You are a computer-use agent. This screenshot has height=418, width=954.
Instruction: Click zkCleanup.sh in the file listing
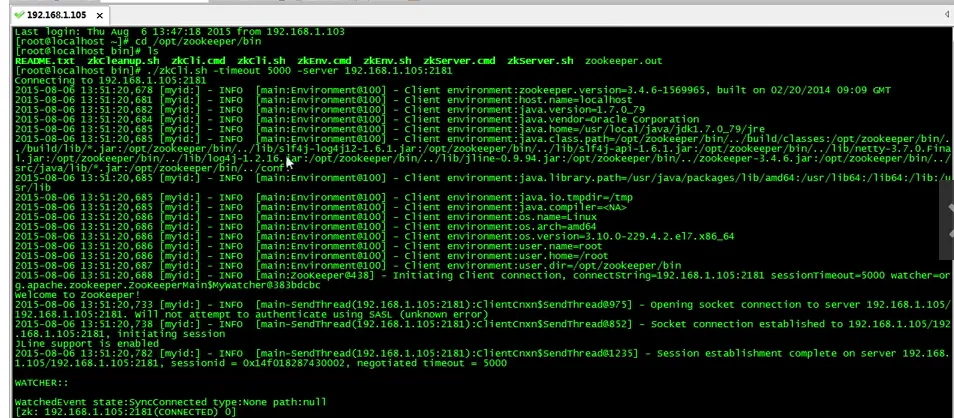pos(124,61)
